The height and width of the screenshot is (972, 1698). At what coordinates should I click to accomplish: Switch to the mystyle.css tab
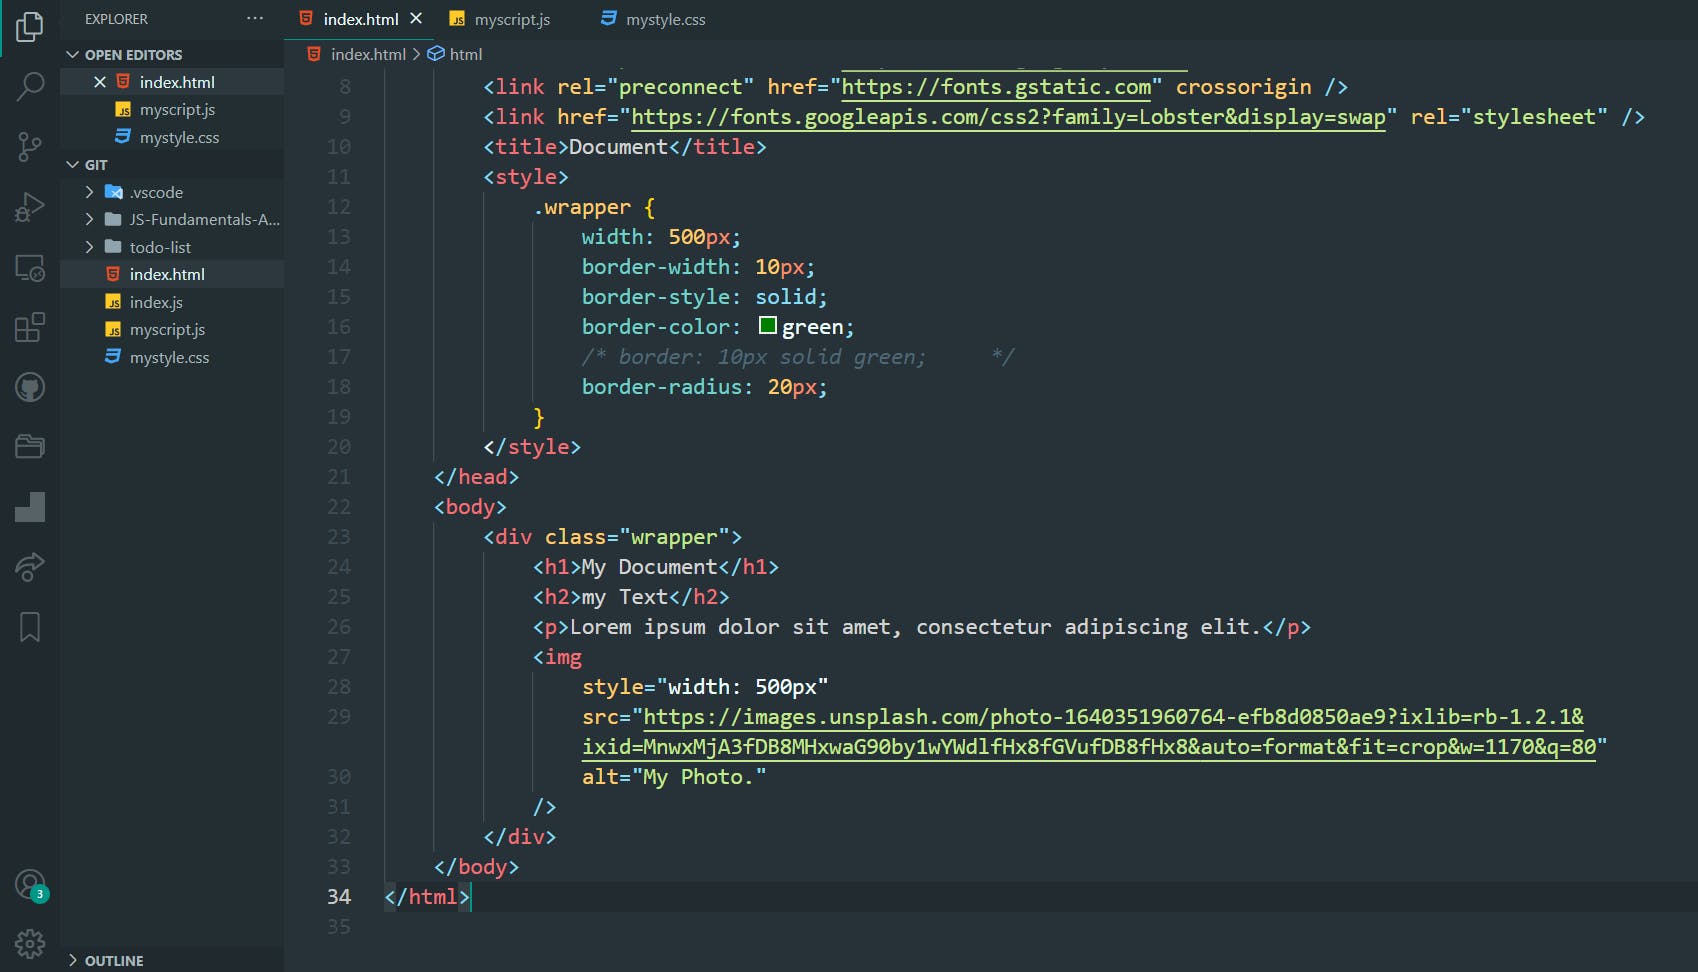coord(666,19)
